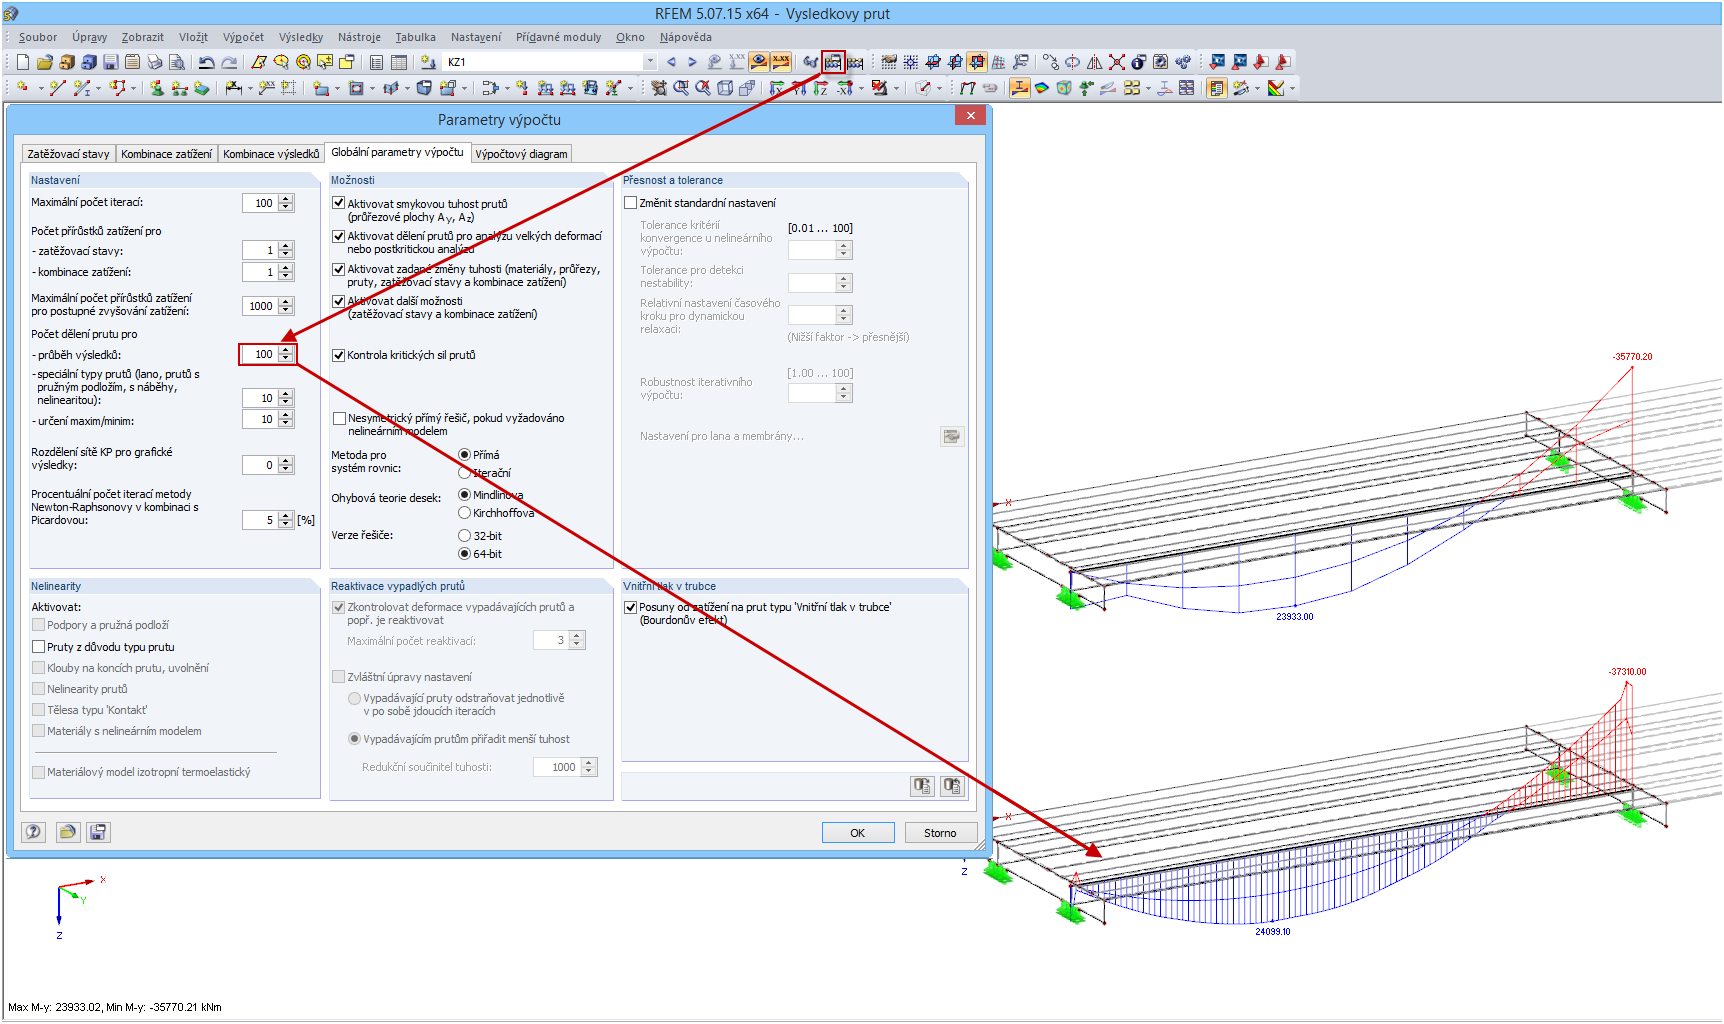1724x1024 pixels.
Task: Click the Storno button
Action: pyautogui.click(x=940, y=833)
